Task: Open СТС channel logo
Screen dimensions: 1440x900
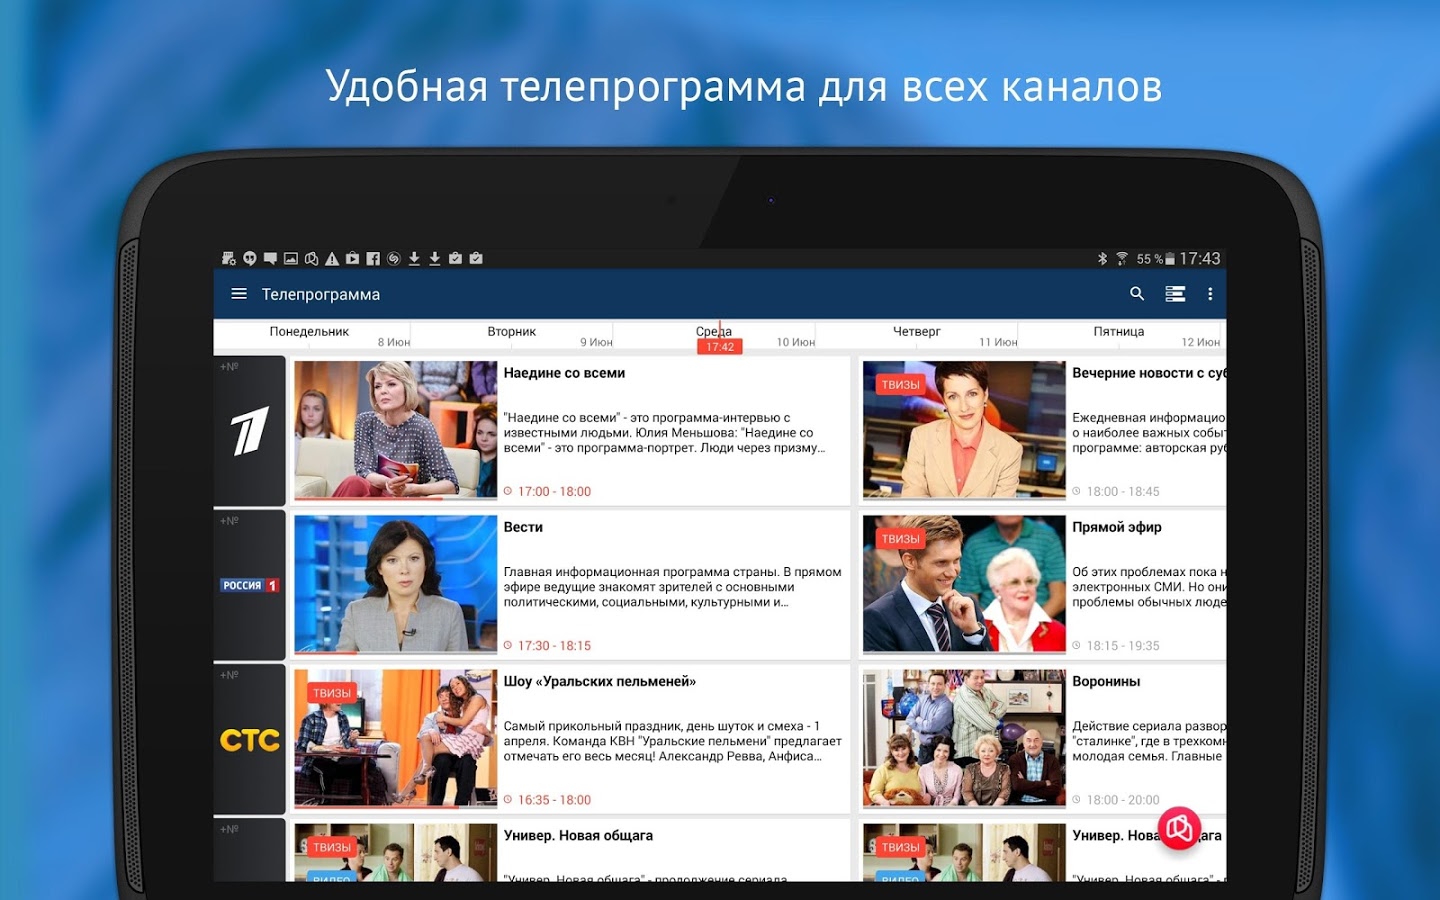Action: (x=249, y=740)
